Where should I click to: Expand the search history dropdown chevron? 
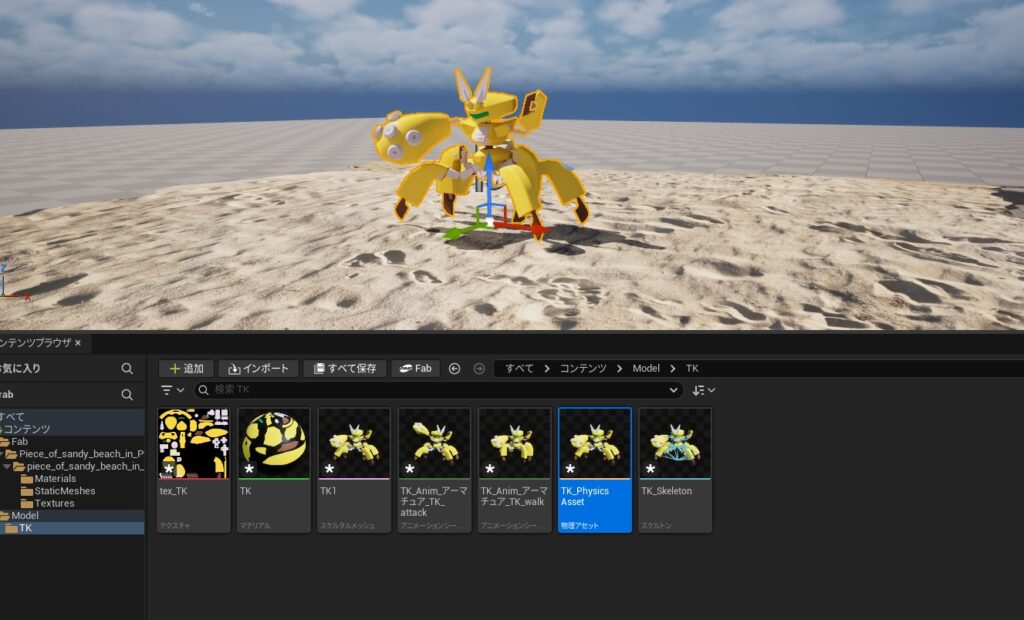674,390
